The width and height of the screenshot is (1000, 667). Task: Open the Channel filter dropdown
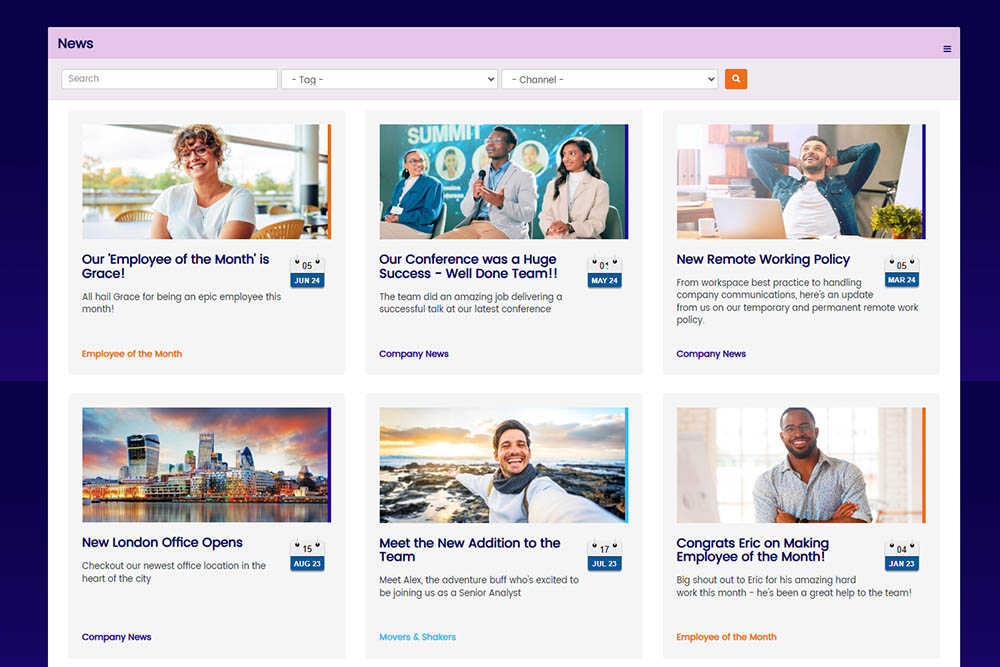point(610,79)
